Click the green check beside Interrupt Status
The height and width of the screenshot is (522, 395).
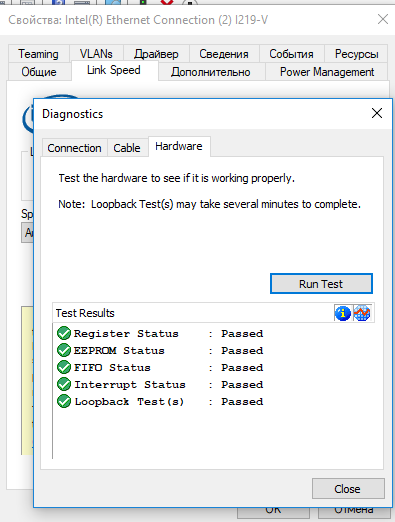click(64, 384)
